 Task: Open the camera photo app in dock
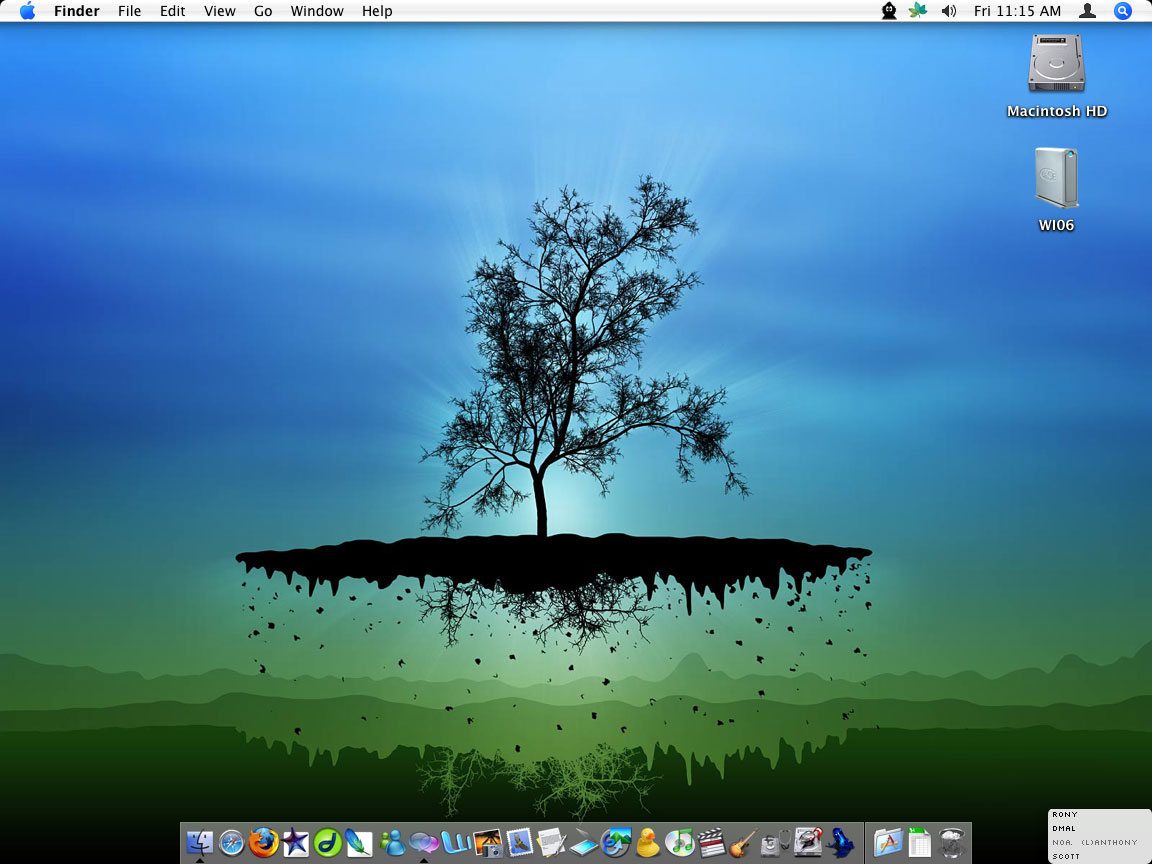tap(488, 842)
